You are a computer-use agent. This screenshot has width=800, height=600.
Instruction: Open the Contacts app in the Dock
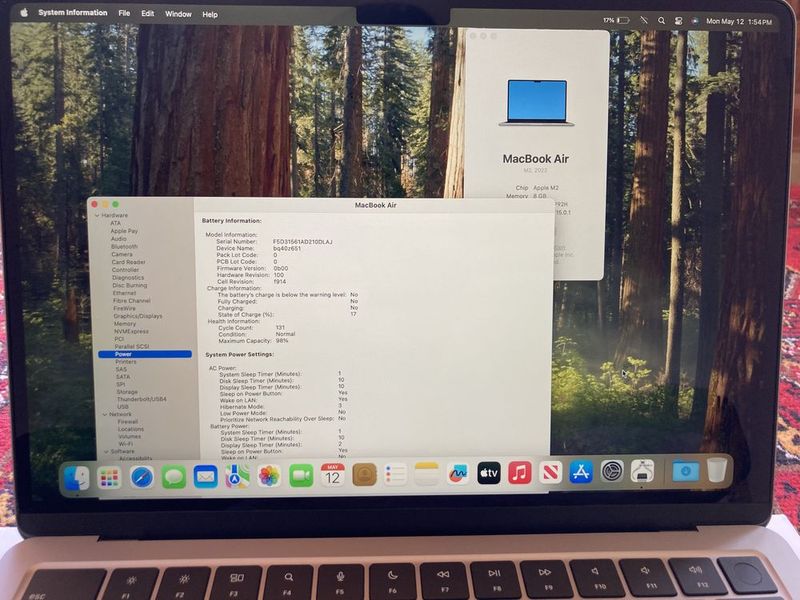coord(364,475)
